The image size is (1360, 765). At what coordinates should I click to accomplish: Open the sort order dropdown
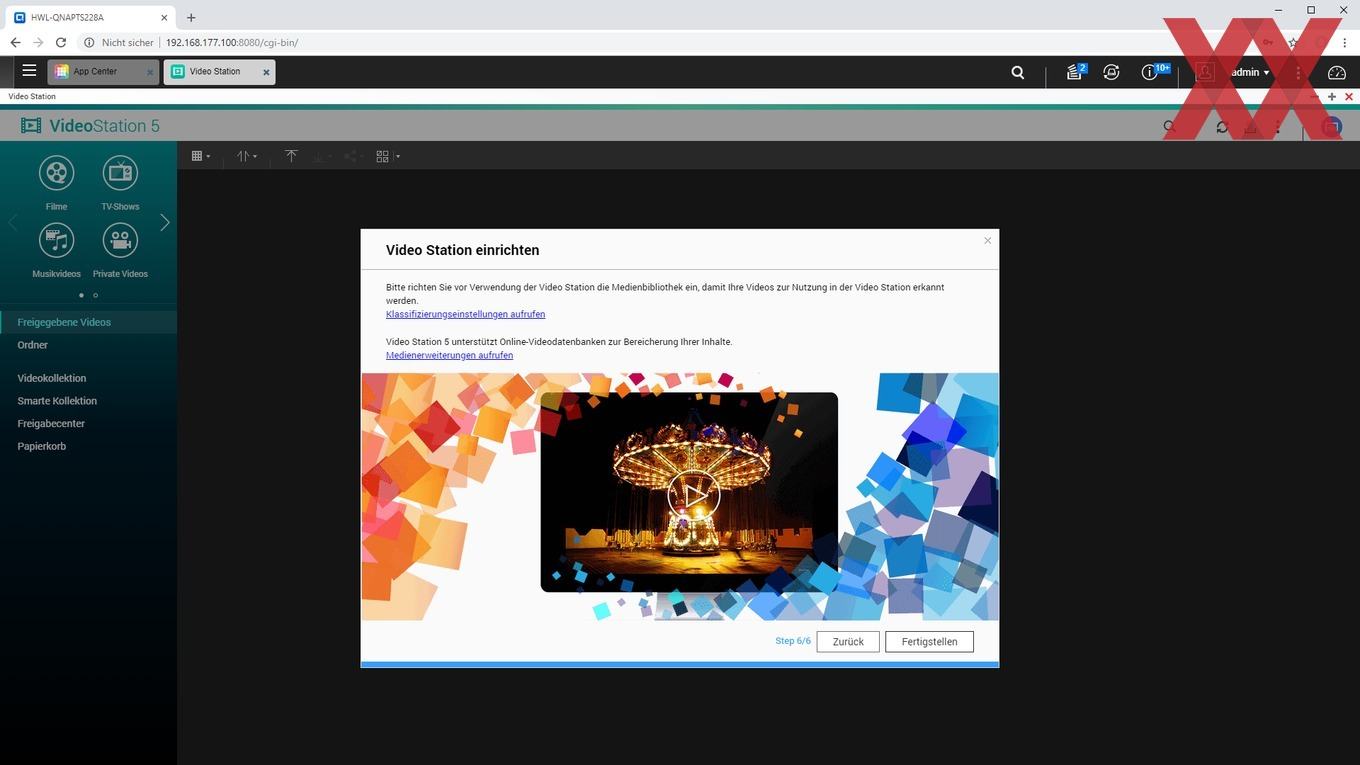point(247,156)
